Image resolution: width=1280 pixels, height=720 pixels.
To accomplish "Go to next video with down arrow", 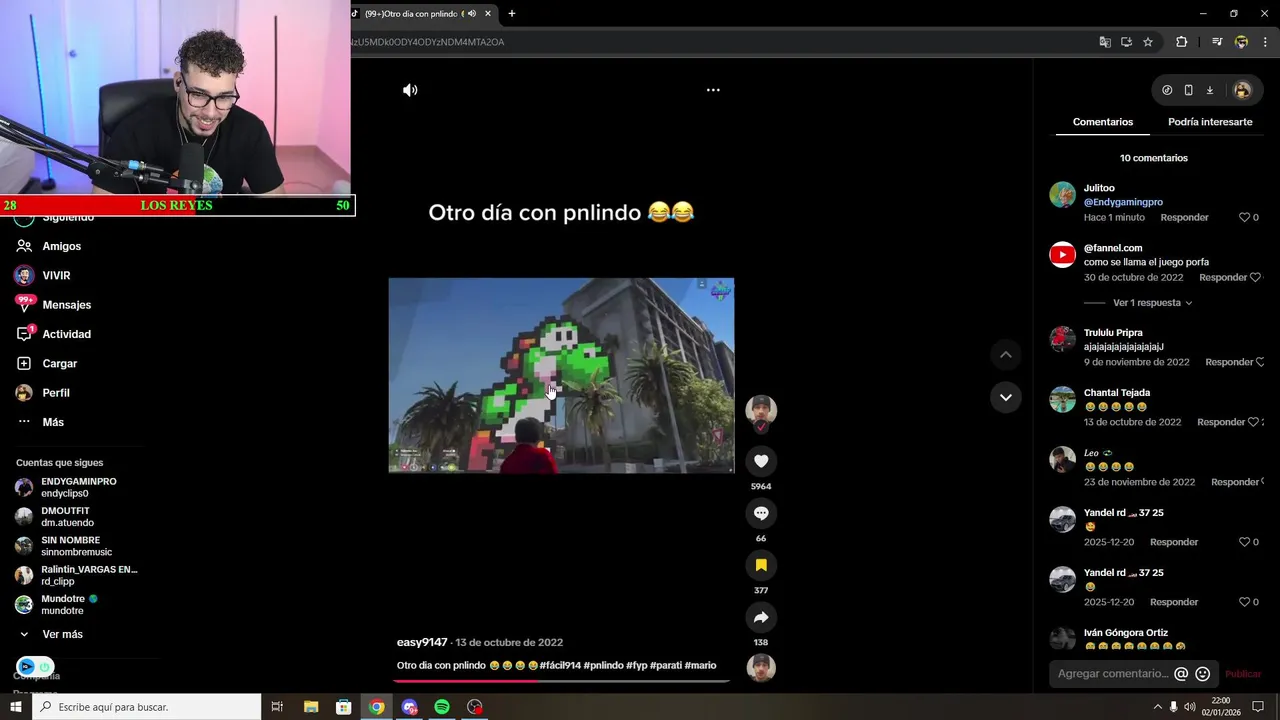I will [x=1006, y=397].
